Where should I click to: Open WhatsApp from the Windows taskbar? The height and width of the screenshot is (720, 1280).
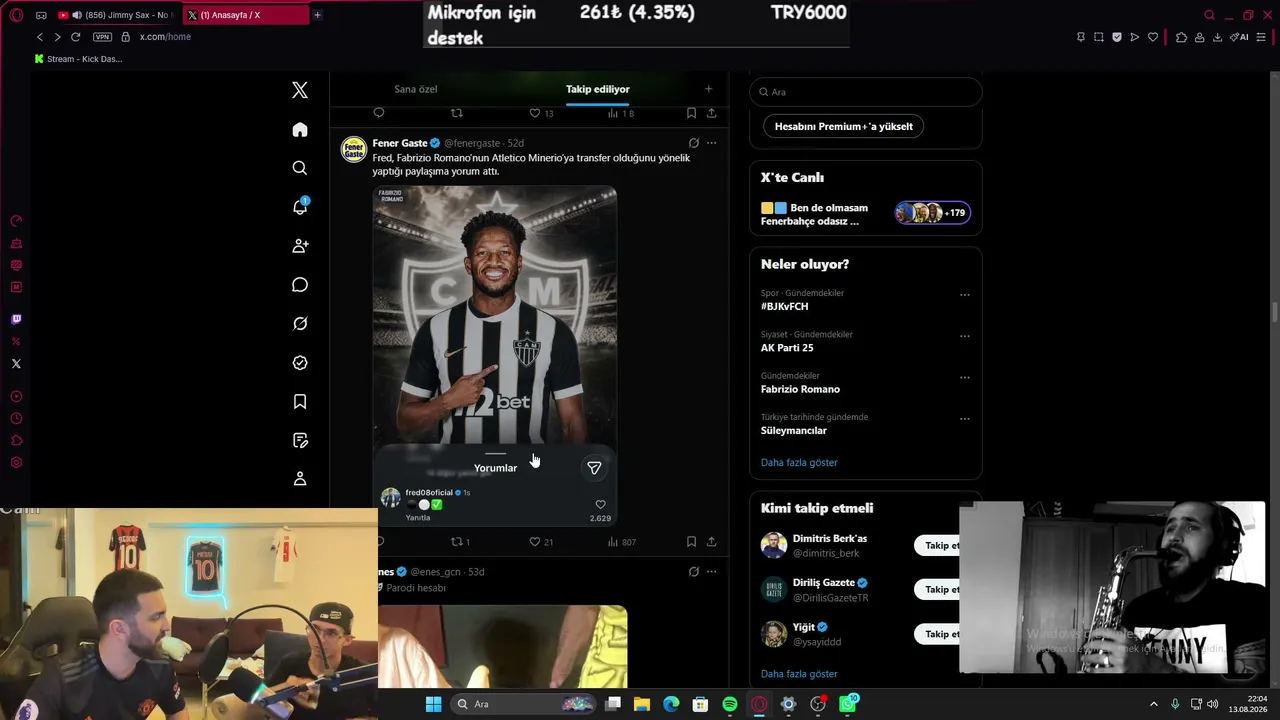(848, 704)
